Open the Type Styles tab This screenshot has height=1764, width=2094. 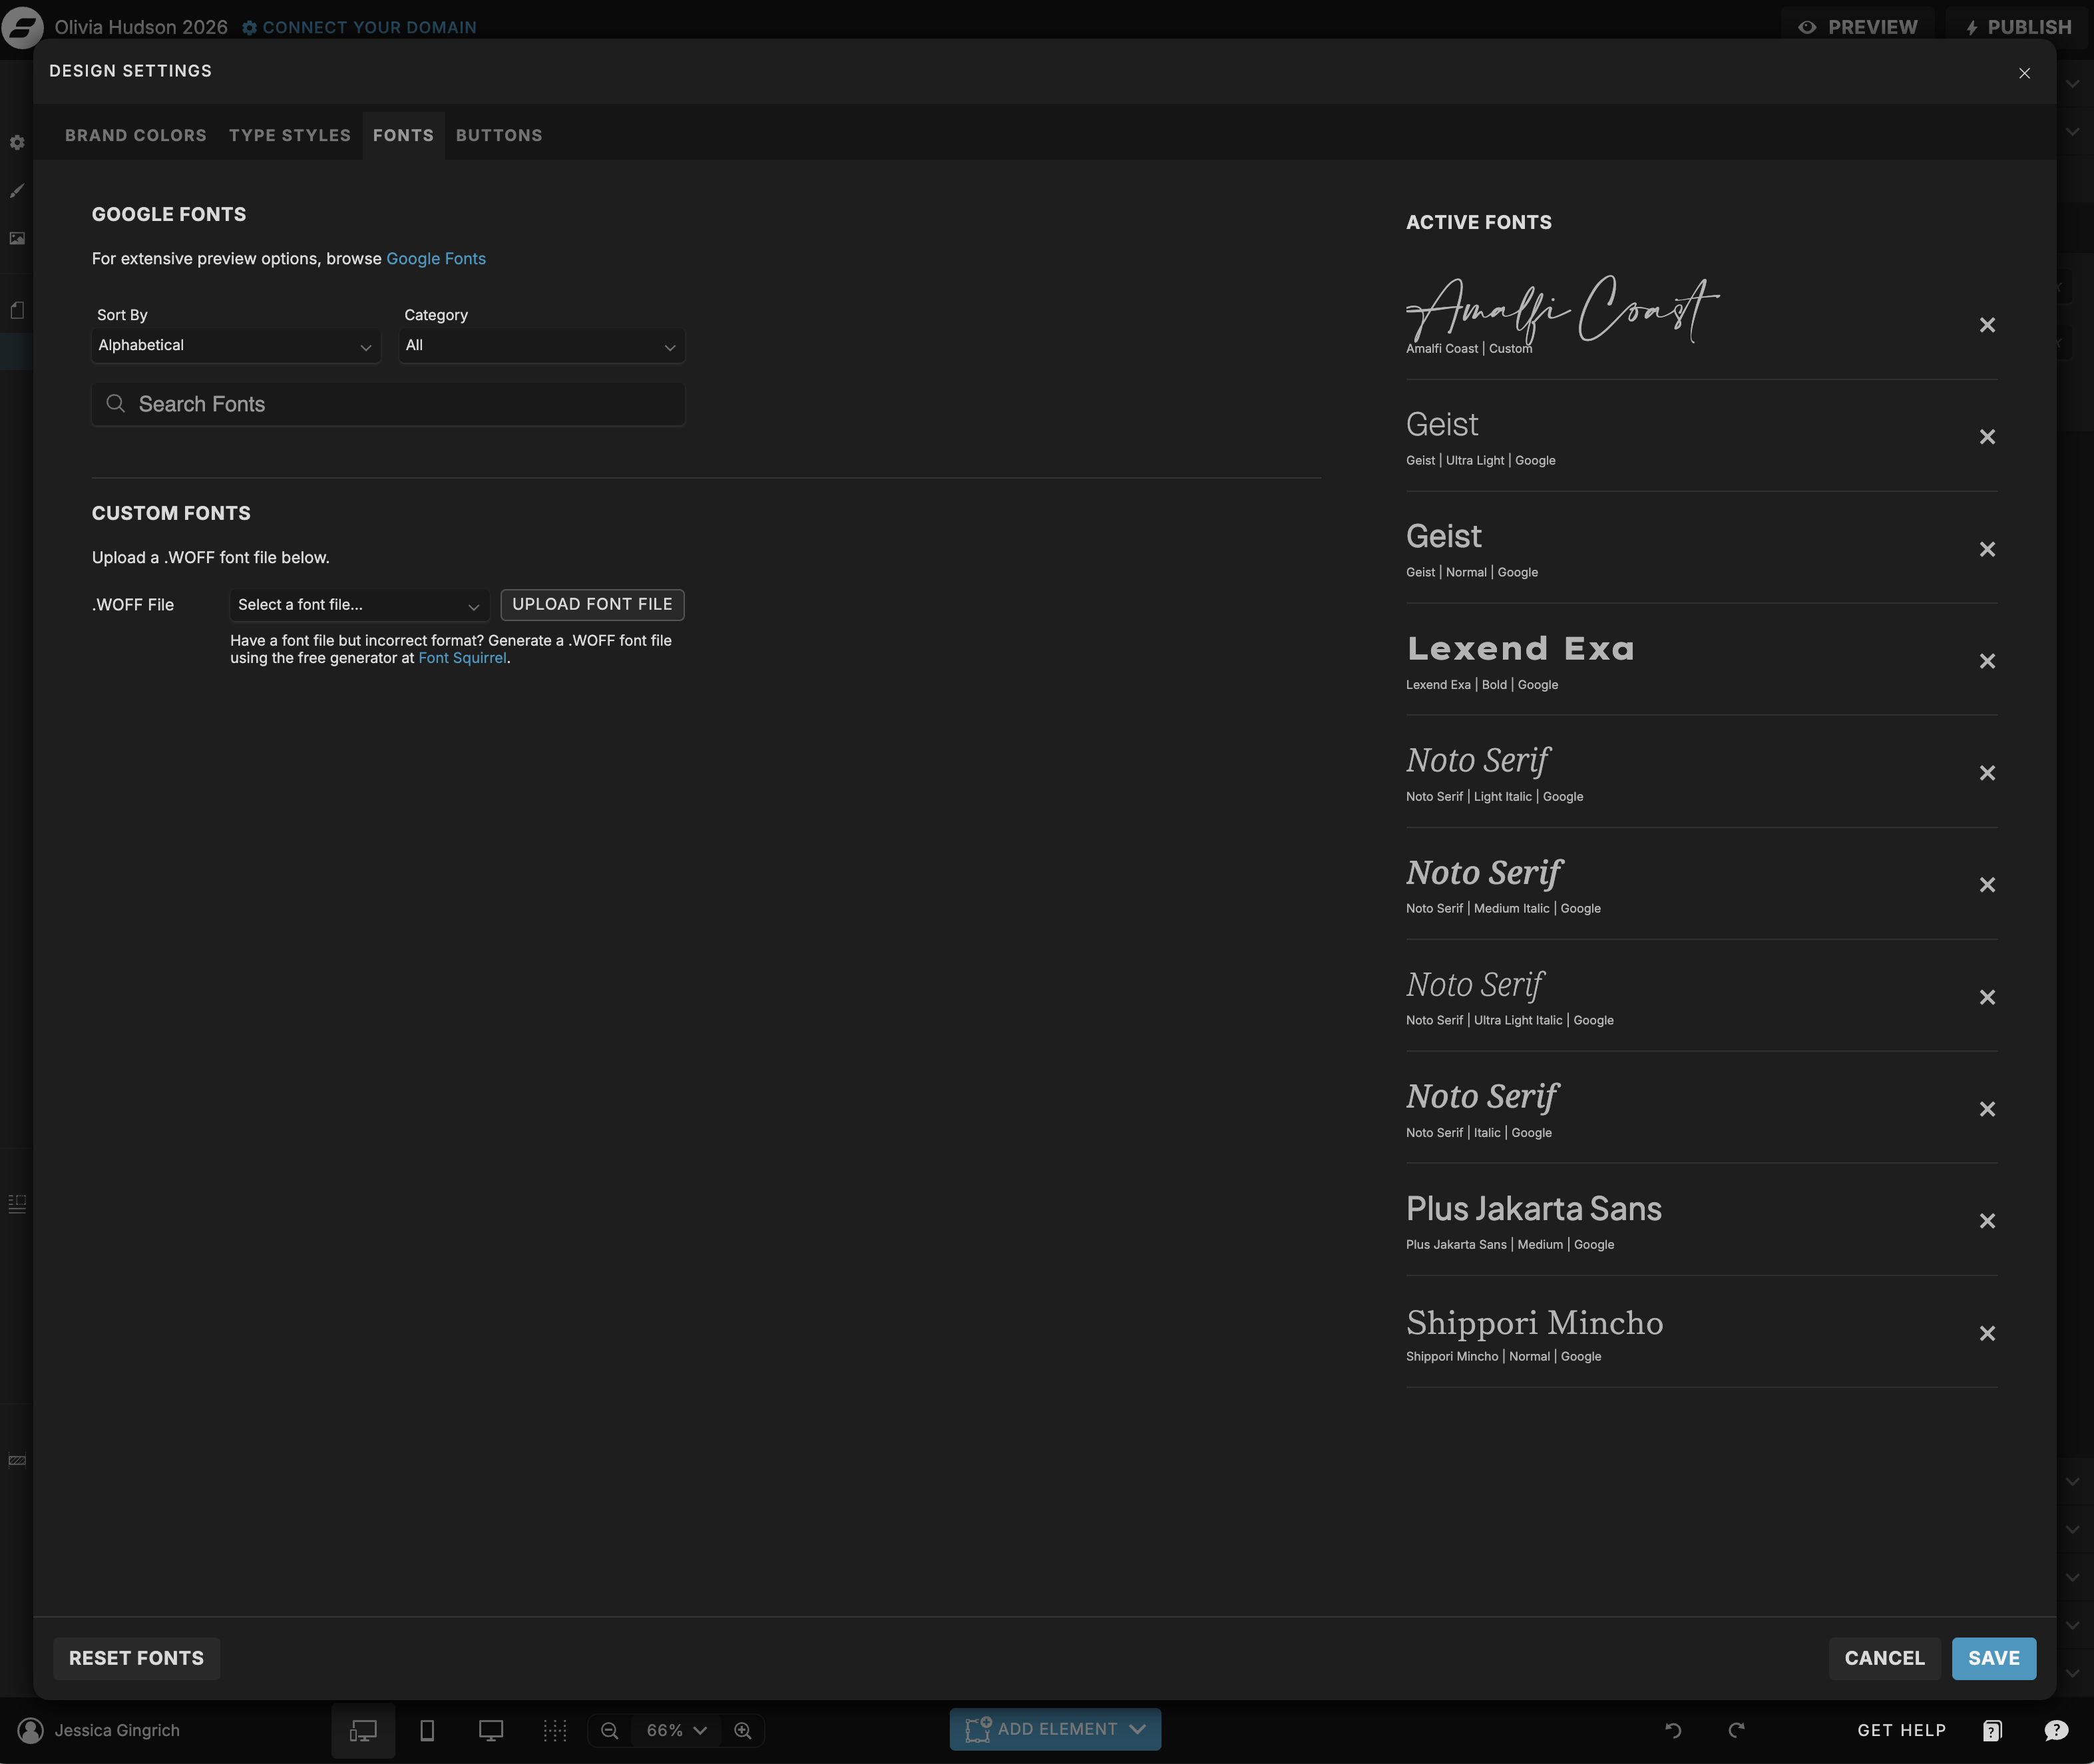pos(290,135)
